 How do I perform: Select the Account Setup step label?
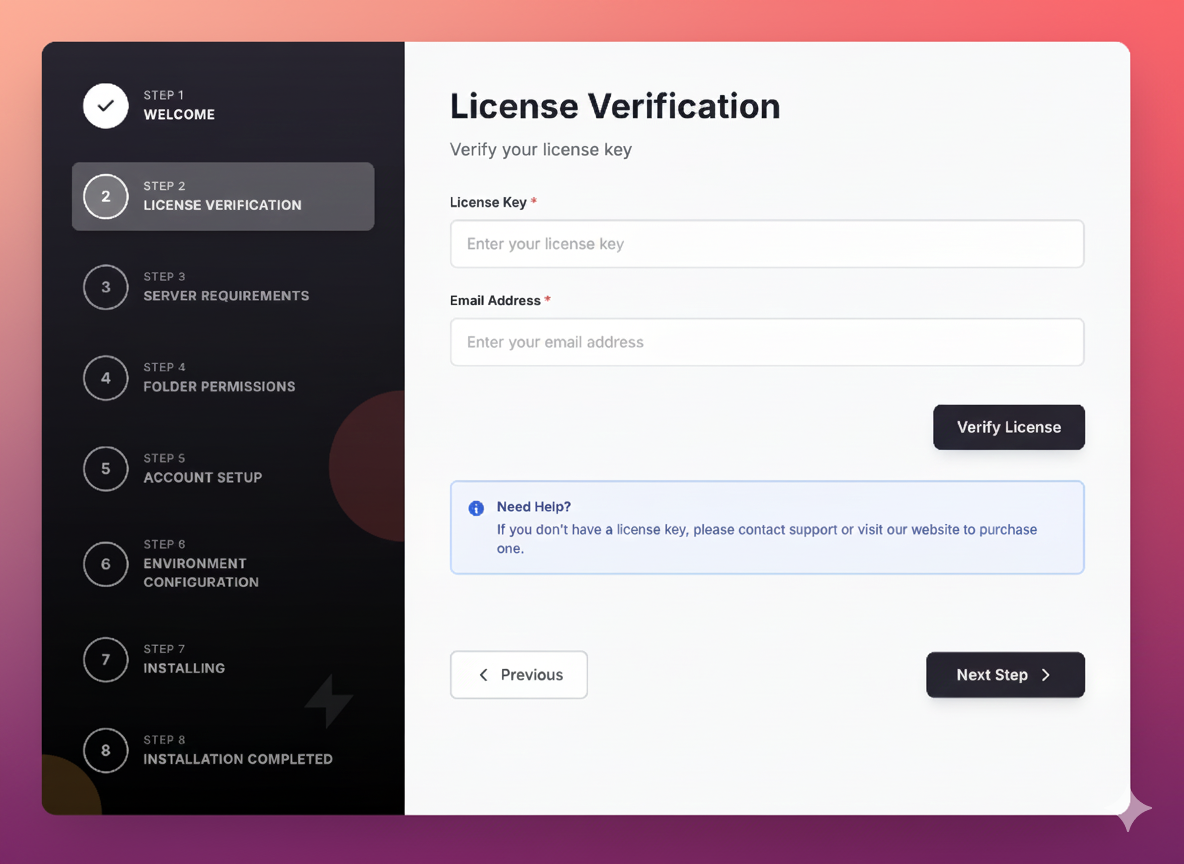point(203,478)
